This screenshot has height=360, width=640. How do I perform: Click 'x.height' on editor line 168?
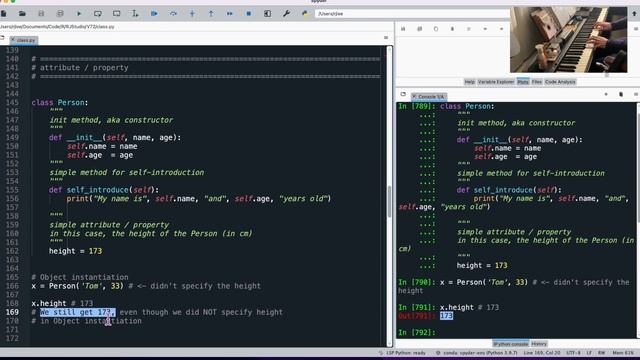(x=49, y=303)
